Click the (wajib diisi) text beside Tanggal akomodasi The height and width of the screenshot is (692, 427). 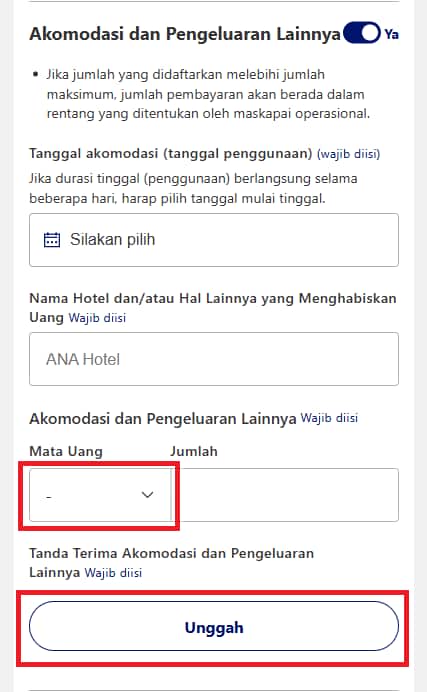(x=348, y=154)
